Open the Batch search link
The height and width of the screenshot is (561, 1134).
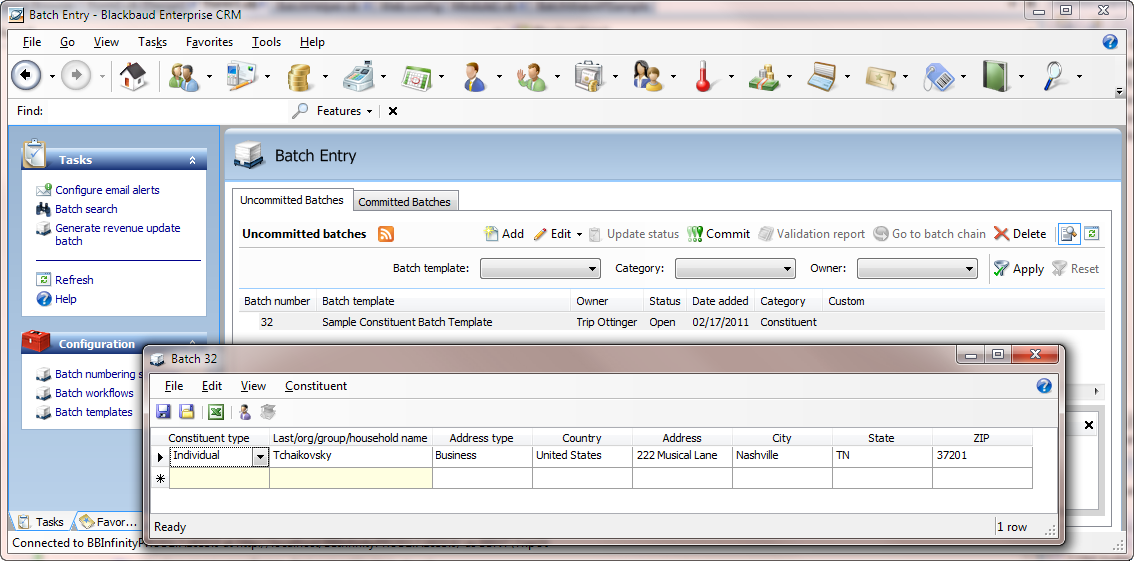86,209
